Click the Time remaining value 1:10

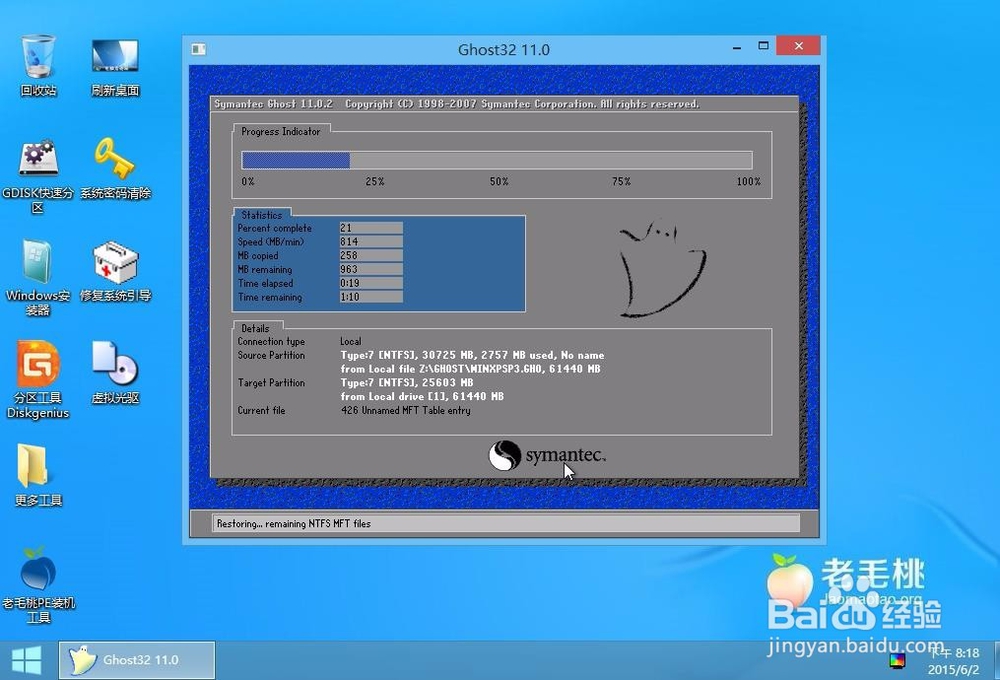[371, 297]
